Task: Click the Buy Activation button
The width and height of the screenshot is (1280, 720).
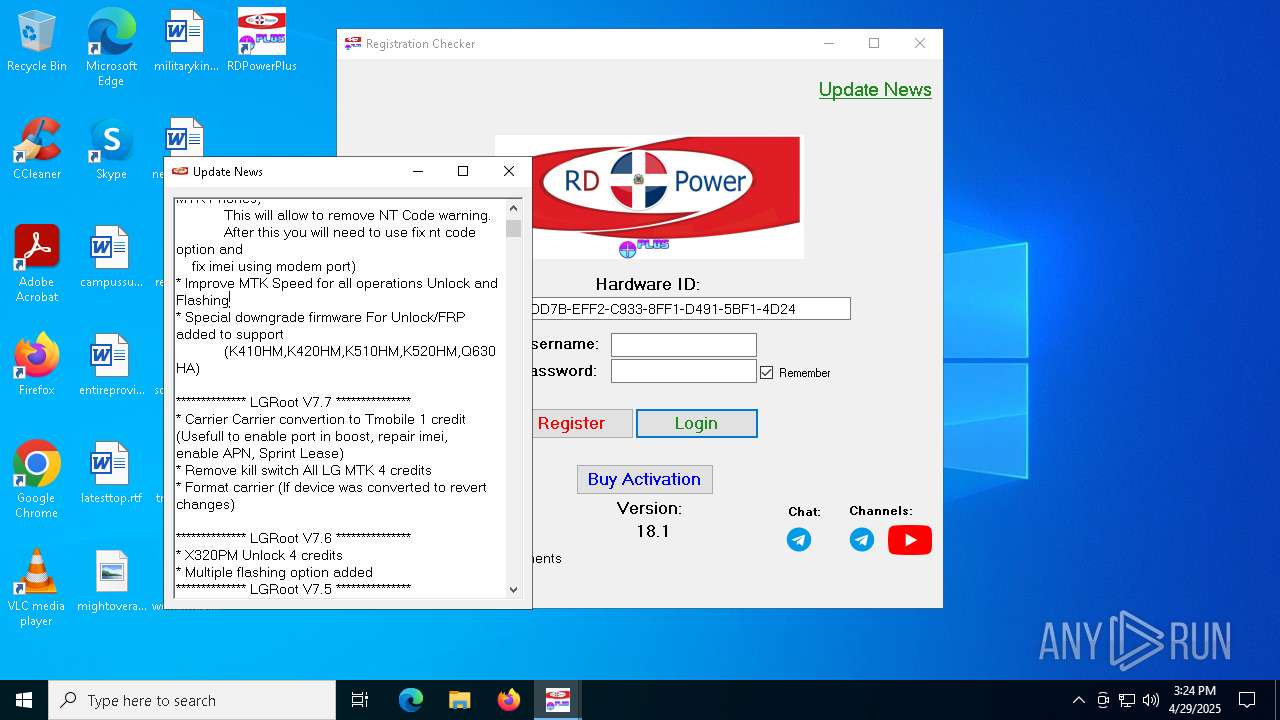Action: [644, 479]
